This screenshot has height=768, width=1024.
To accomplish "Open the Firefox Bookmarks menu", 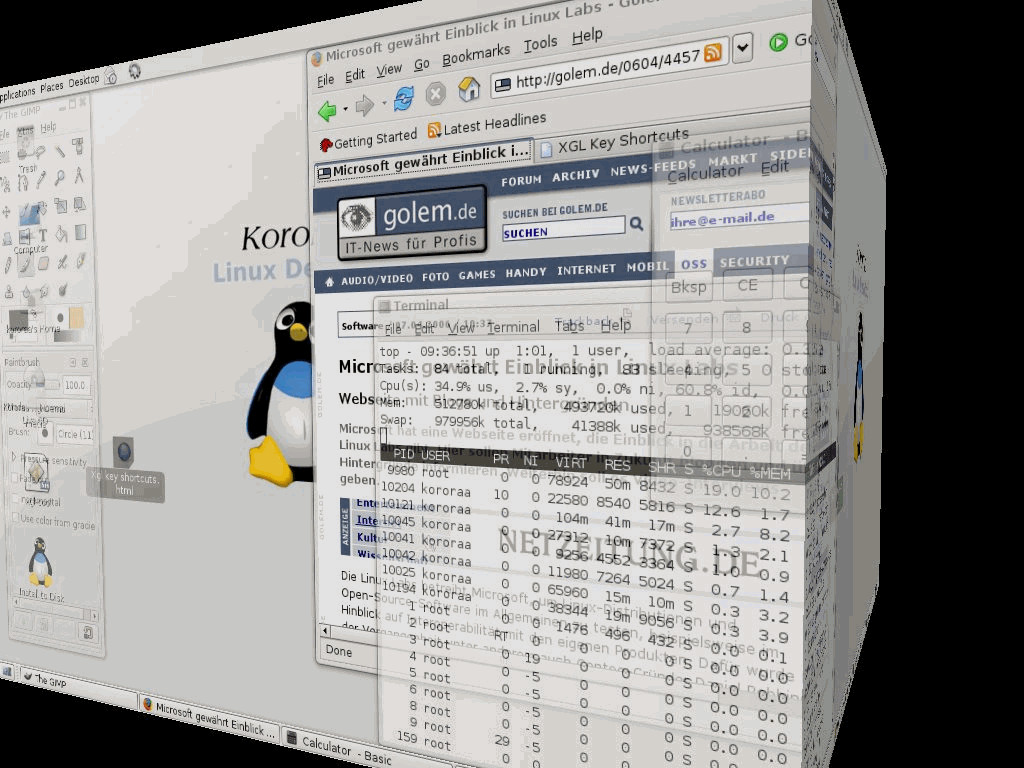I will 475,57.
